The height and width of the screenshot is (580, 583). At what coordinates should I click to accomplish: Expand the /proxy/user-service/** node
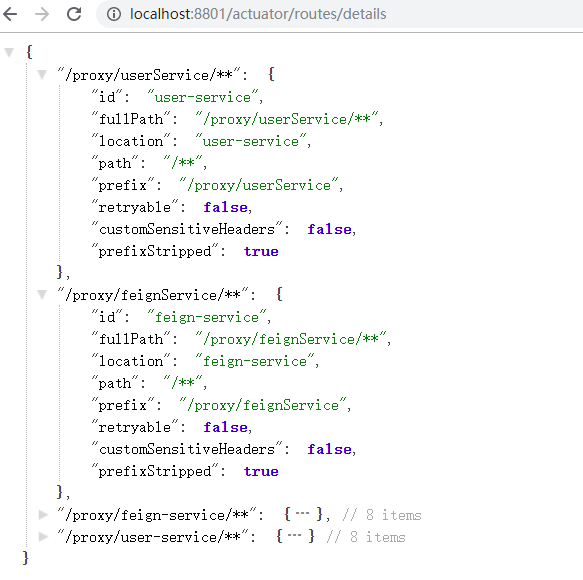pos(43,536)
